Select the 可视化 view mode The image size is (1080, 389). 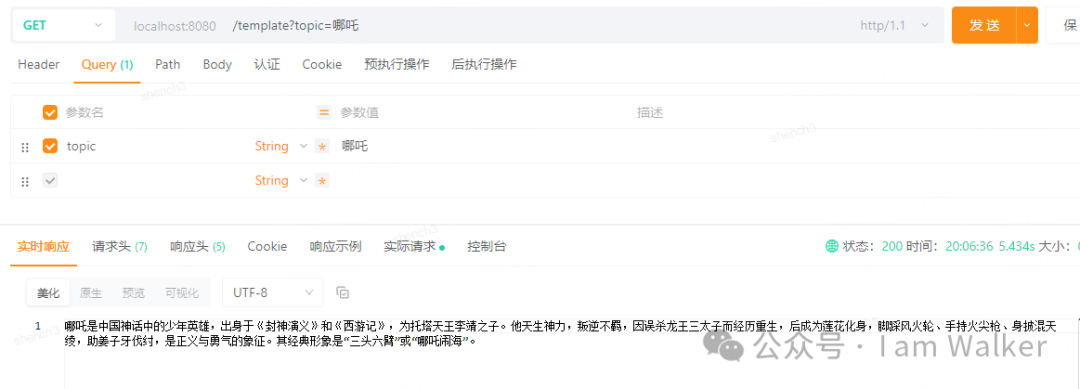click(182, 293)
